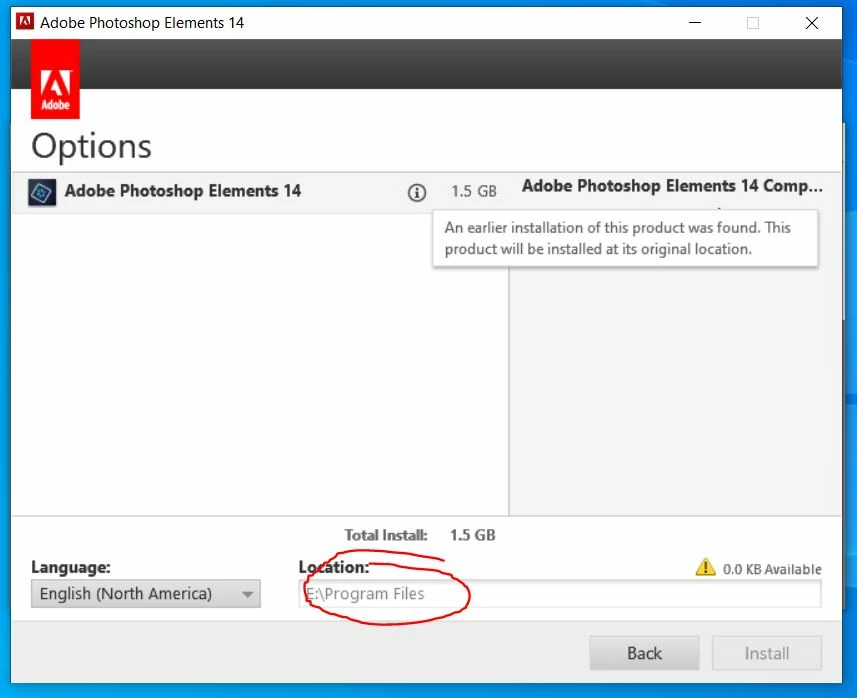This screenshot has height=698, width=857.
Task: Open the Language dropdown showing English (North America)
Action: [x=146, y=594]
